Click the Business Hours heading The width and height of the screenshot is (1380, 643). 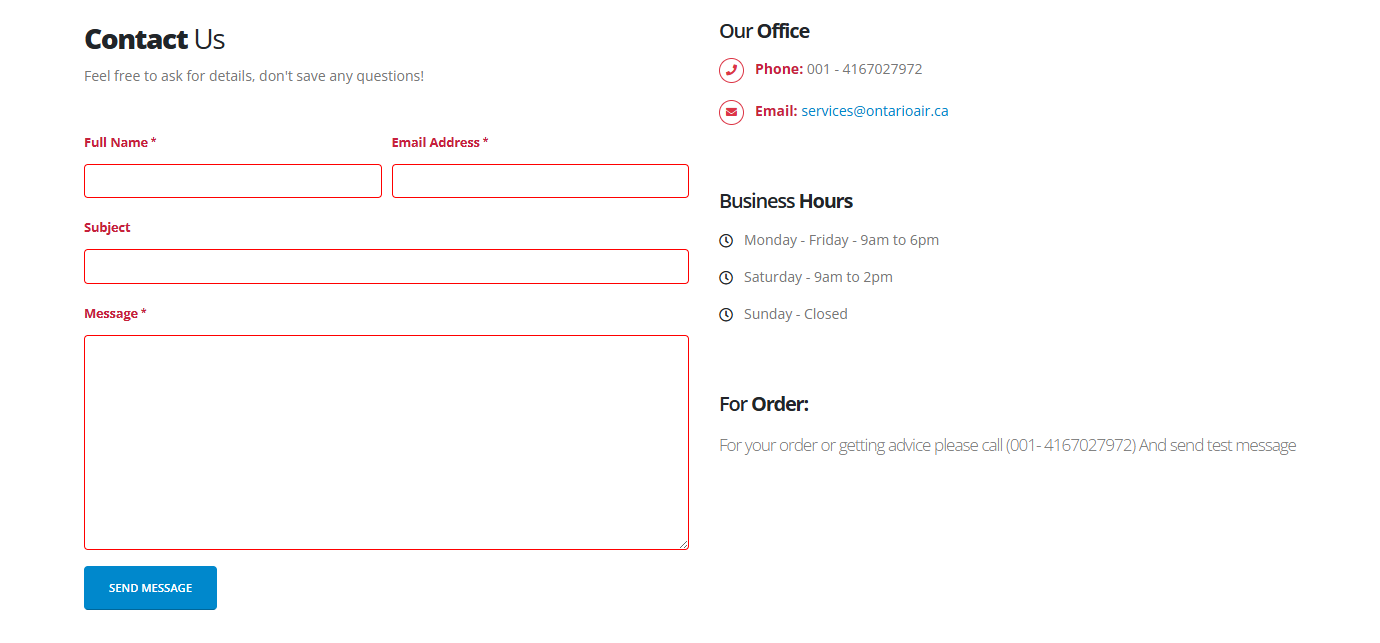[x=785, y=201]
